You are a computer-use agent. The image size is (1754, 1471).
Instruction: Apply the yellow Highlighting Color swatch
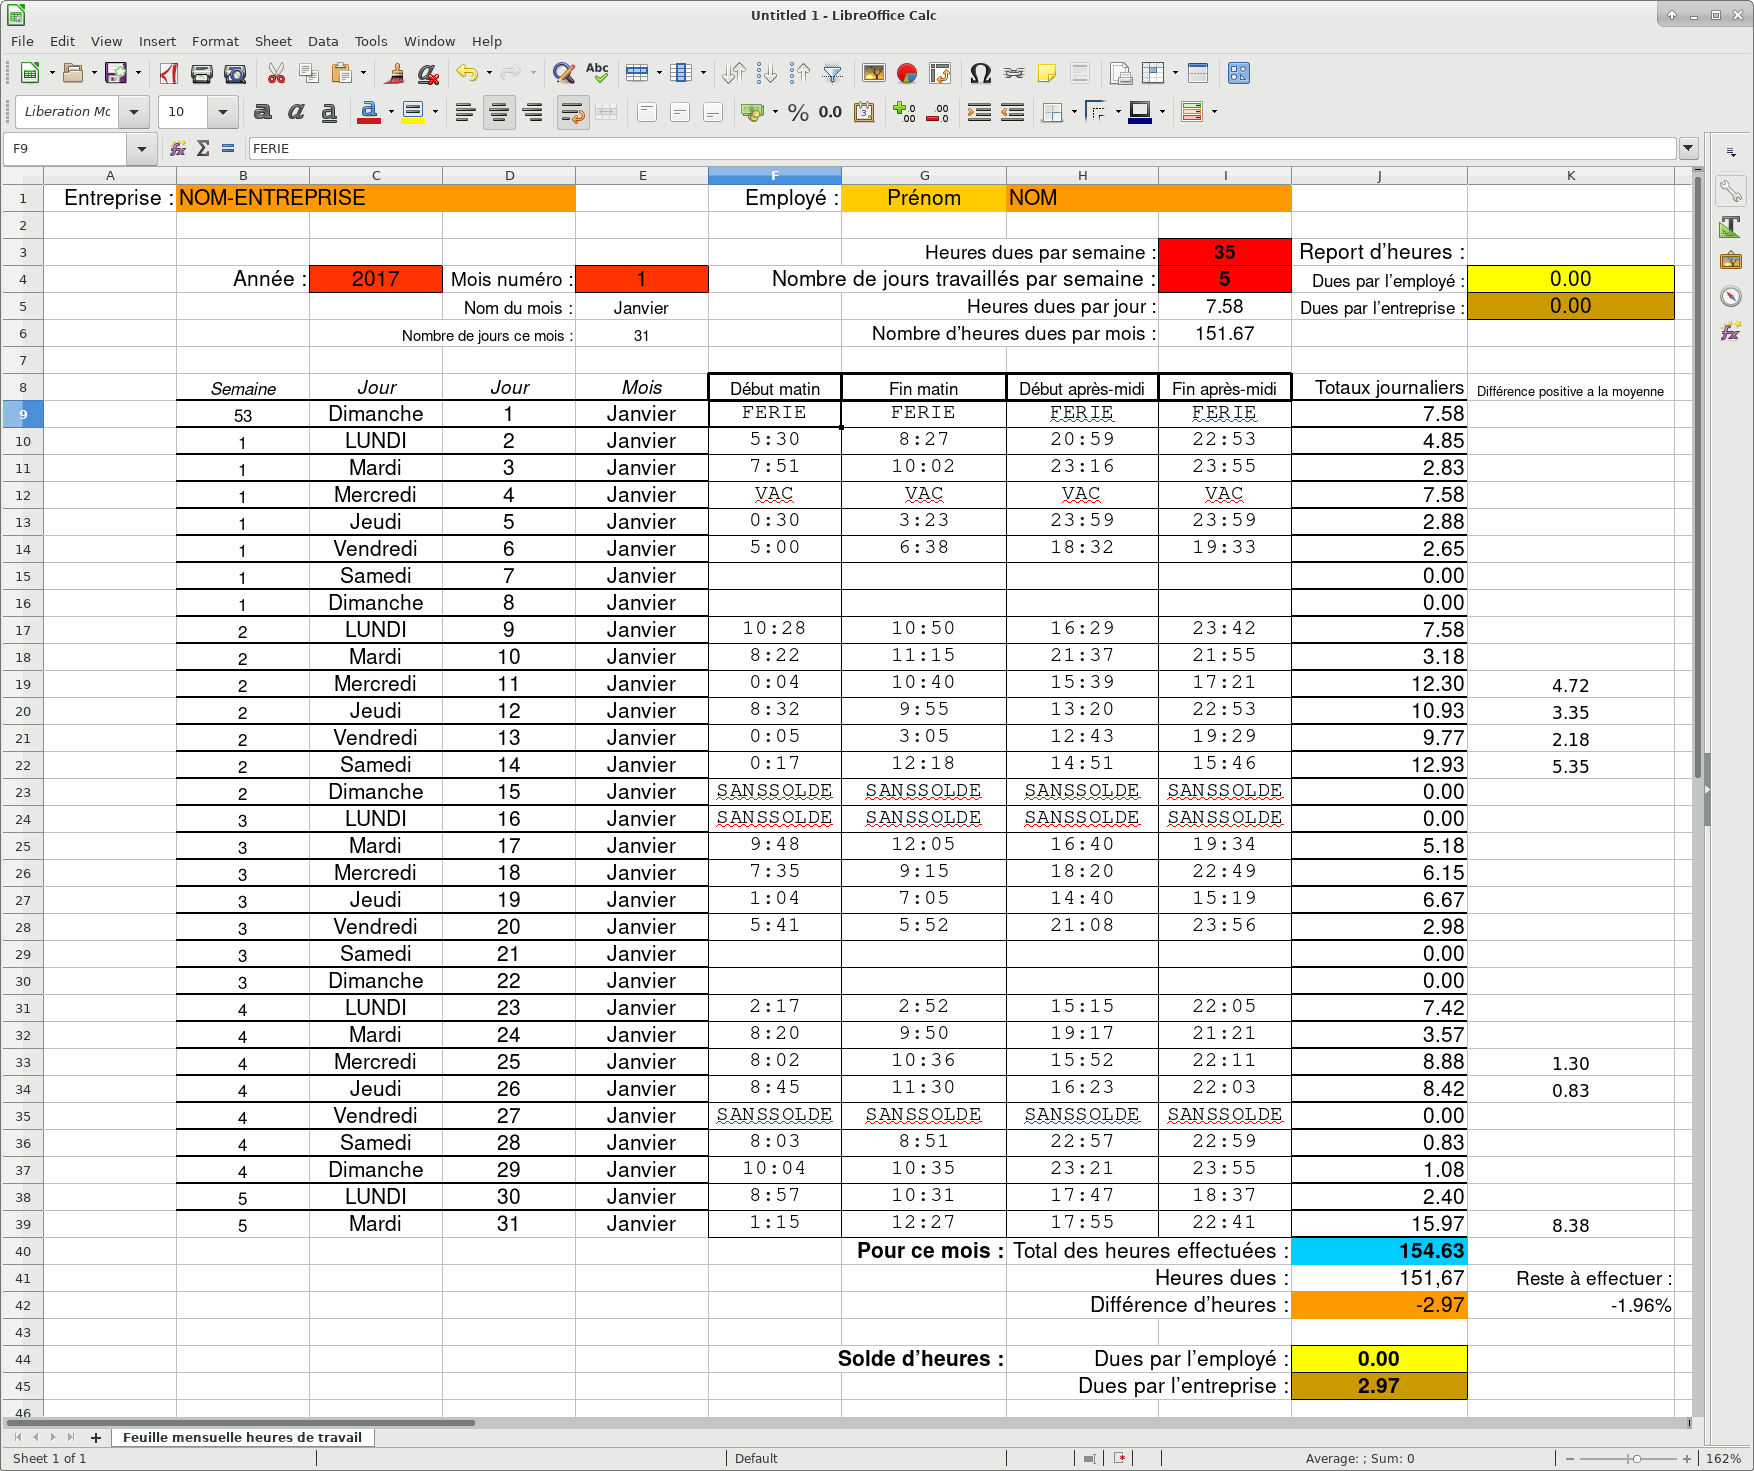pos(413,112)
